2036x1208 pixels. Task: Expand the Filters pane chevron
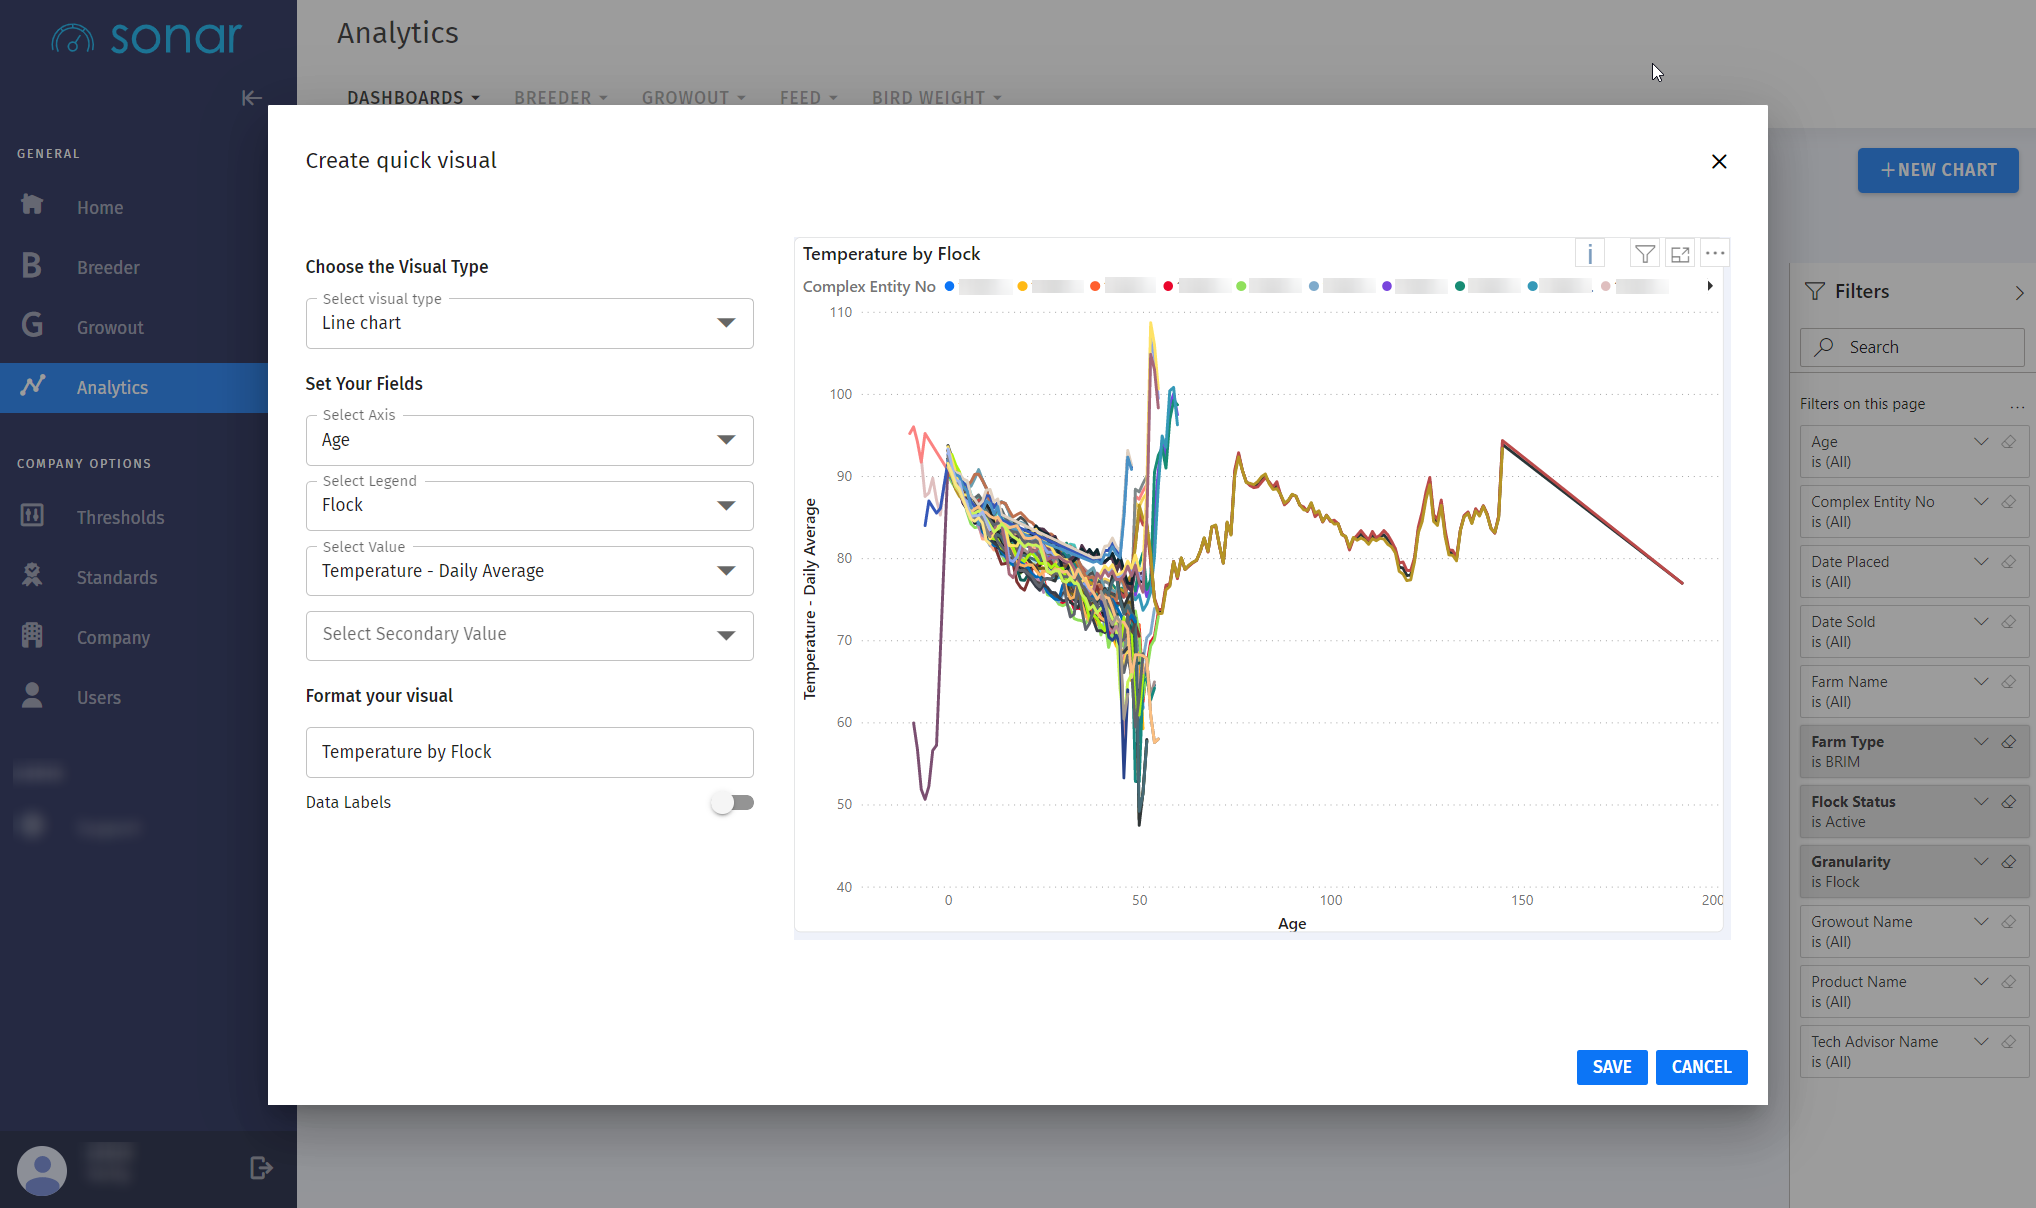(x=2019, y=292)
